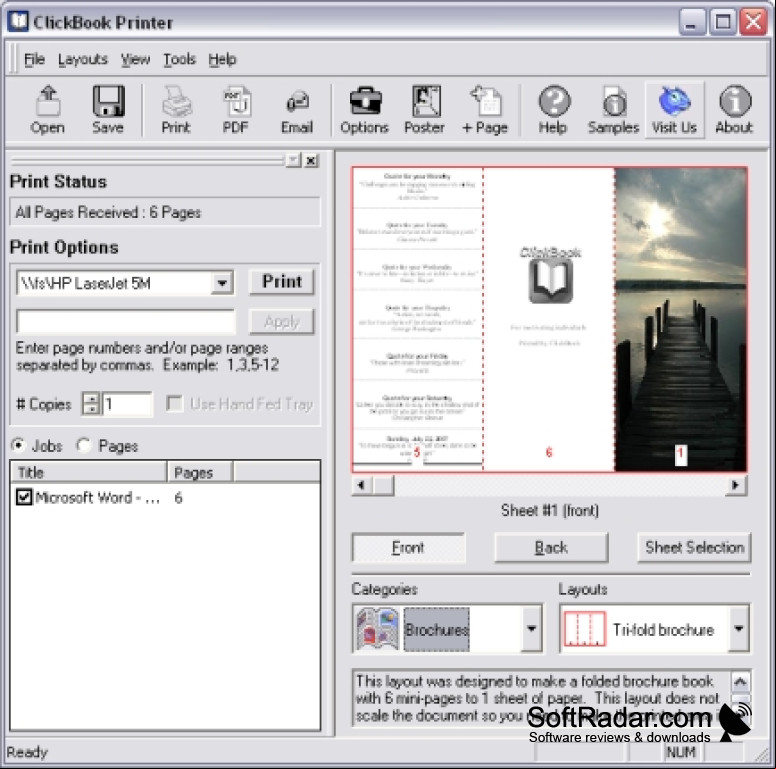
Task: Click the copies number field
Action: [x=127, y=404]
